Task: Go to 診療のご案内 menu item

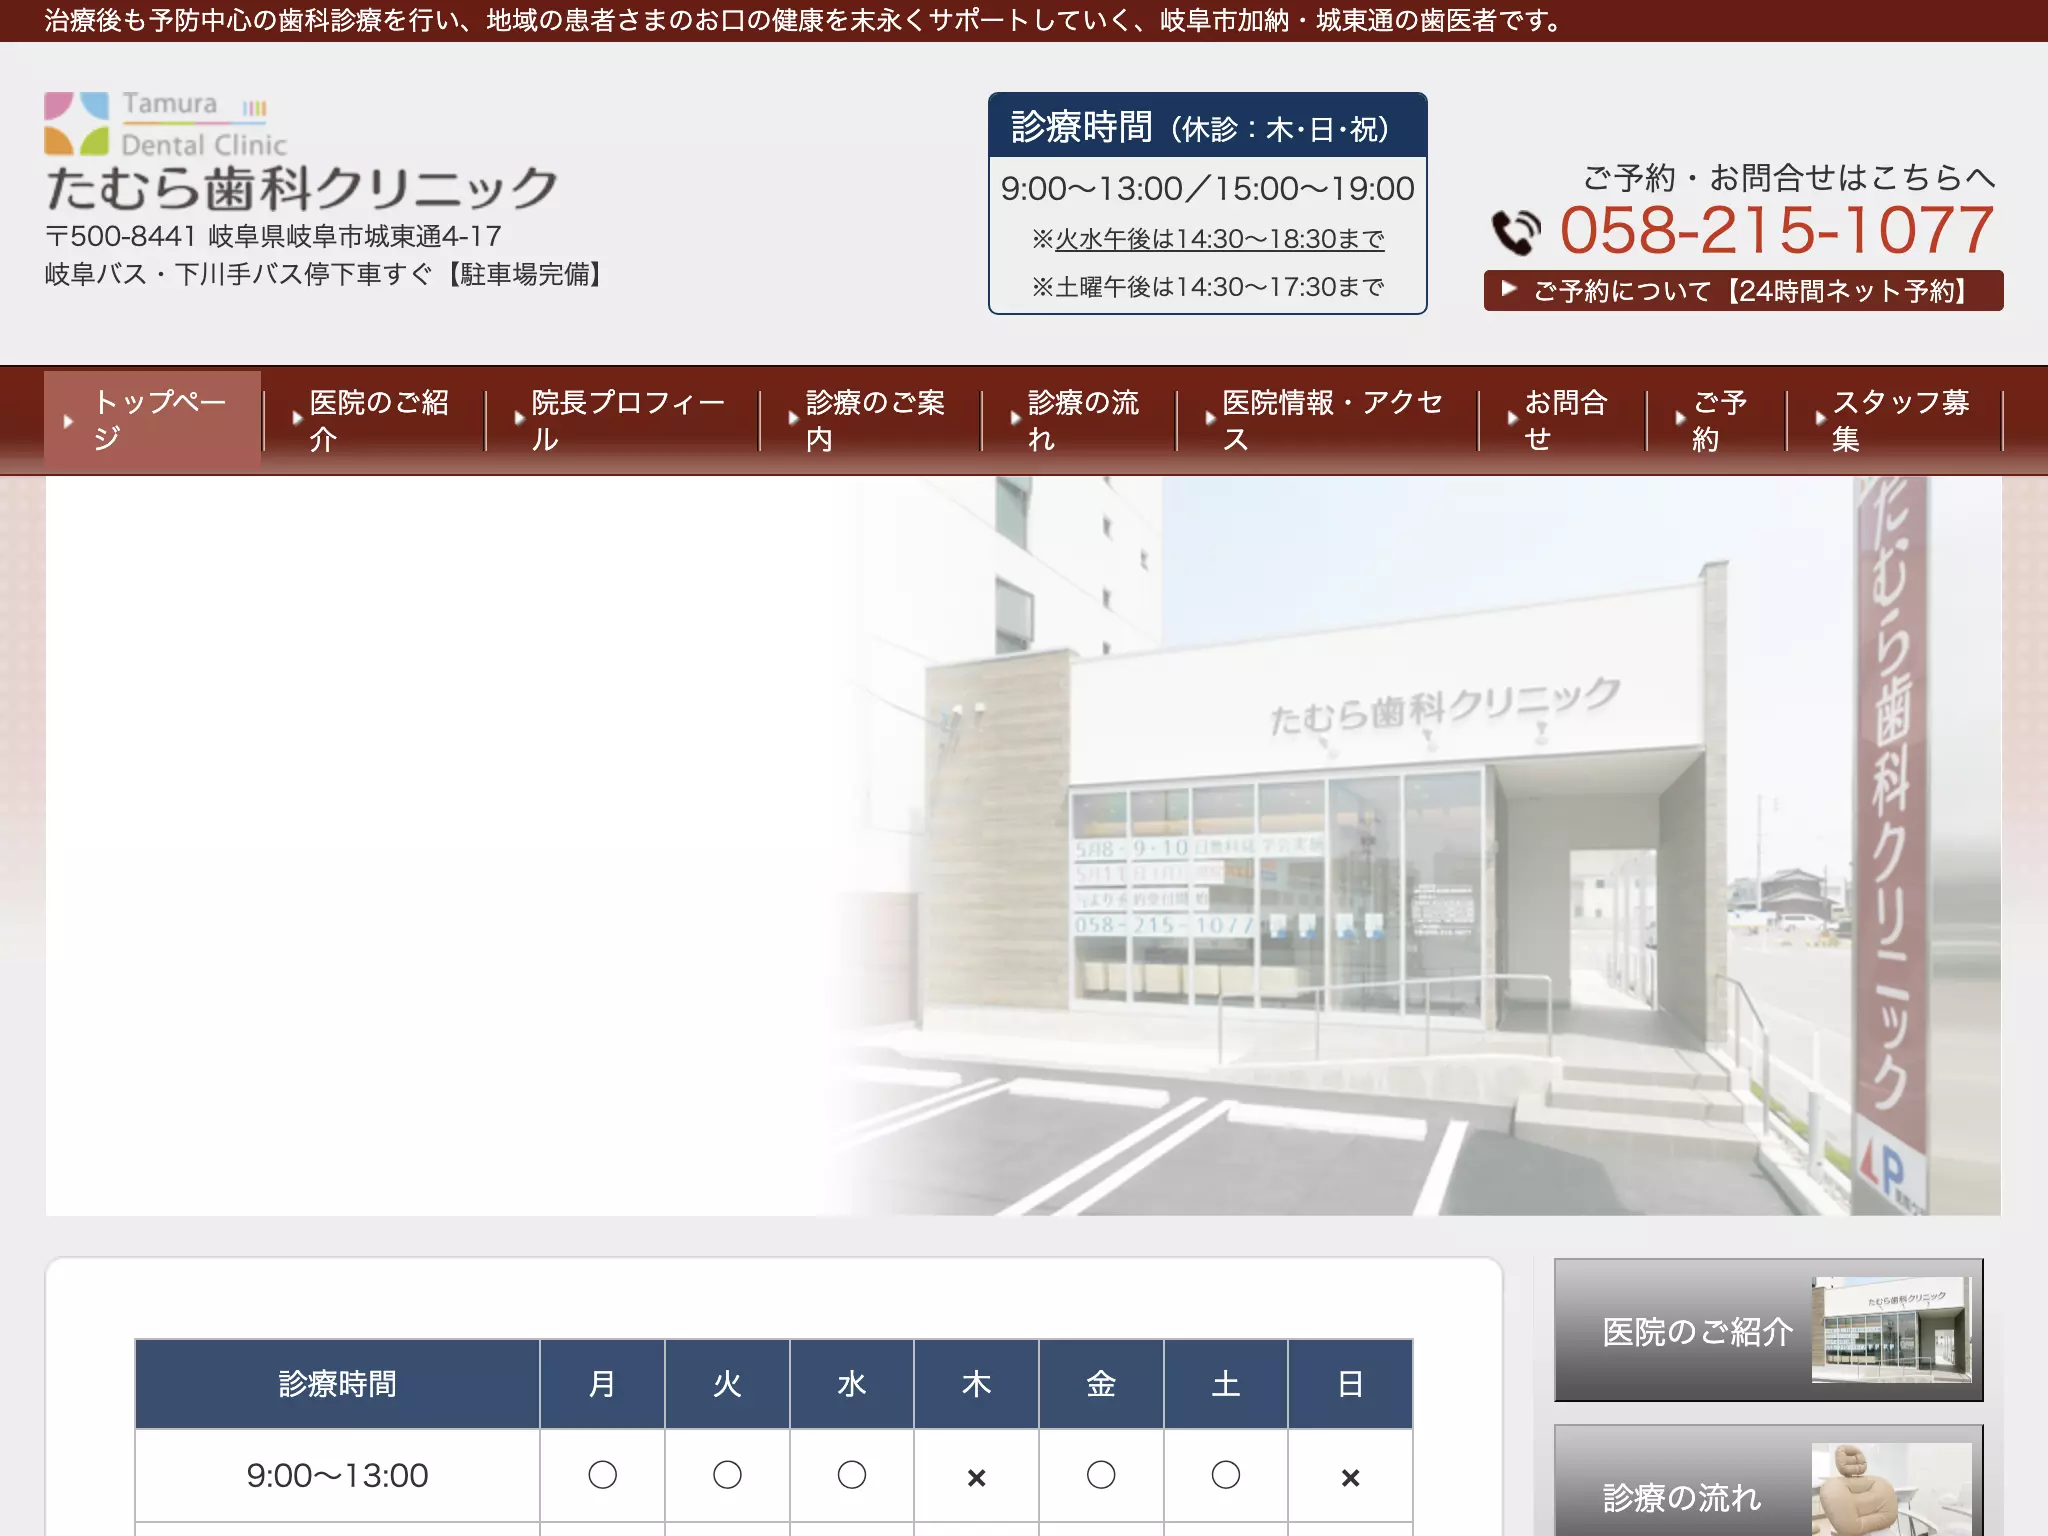Action: (x=870, y=420)
